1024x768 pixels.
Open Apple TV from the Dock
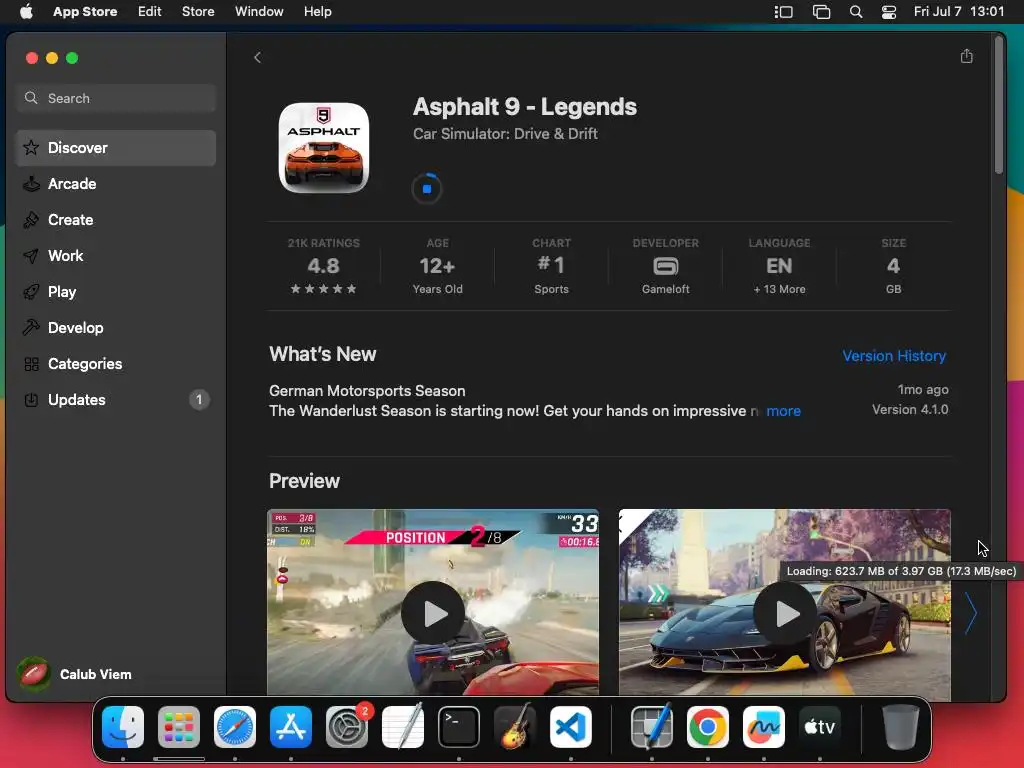[x=820, y=727]
